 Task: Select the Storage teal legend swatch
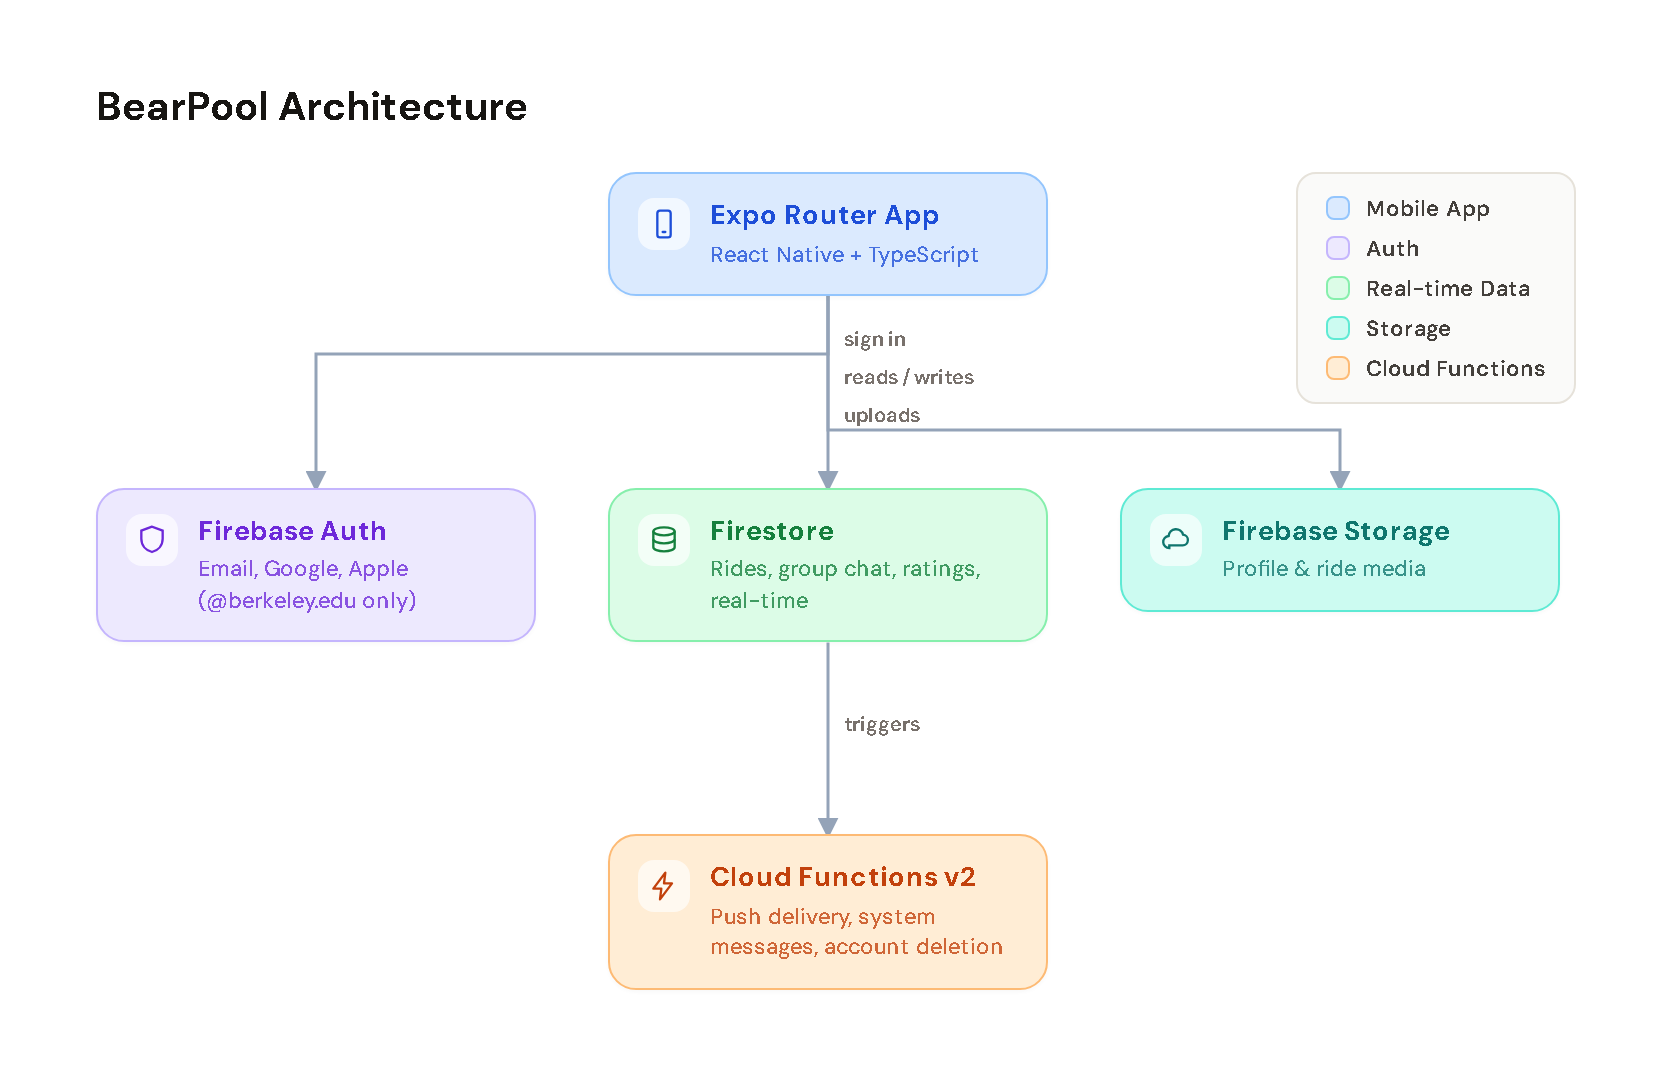coord(1338,328)
